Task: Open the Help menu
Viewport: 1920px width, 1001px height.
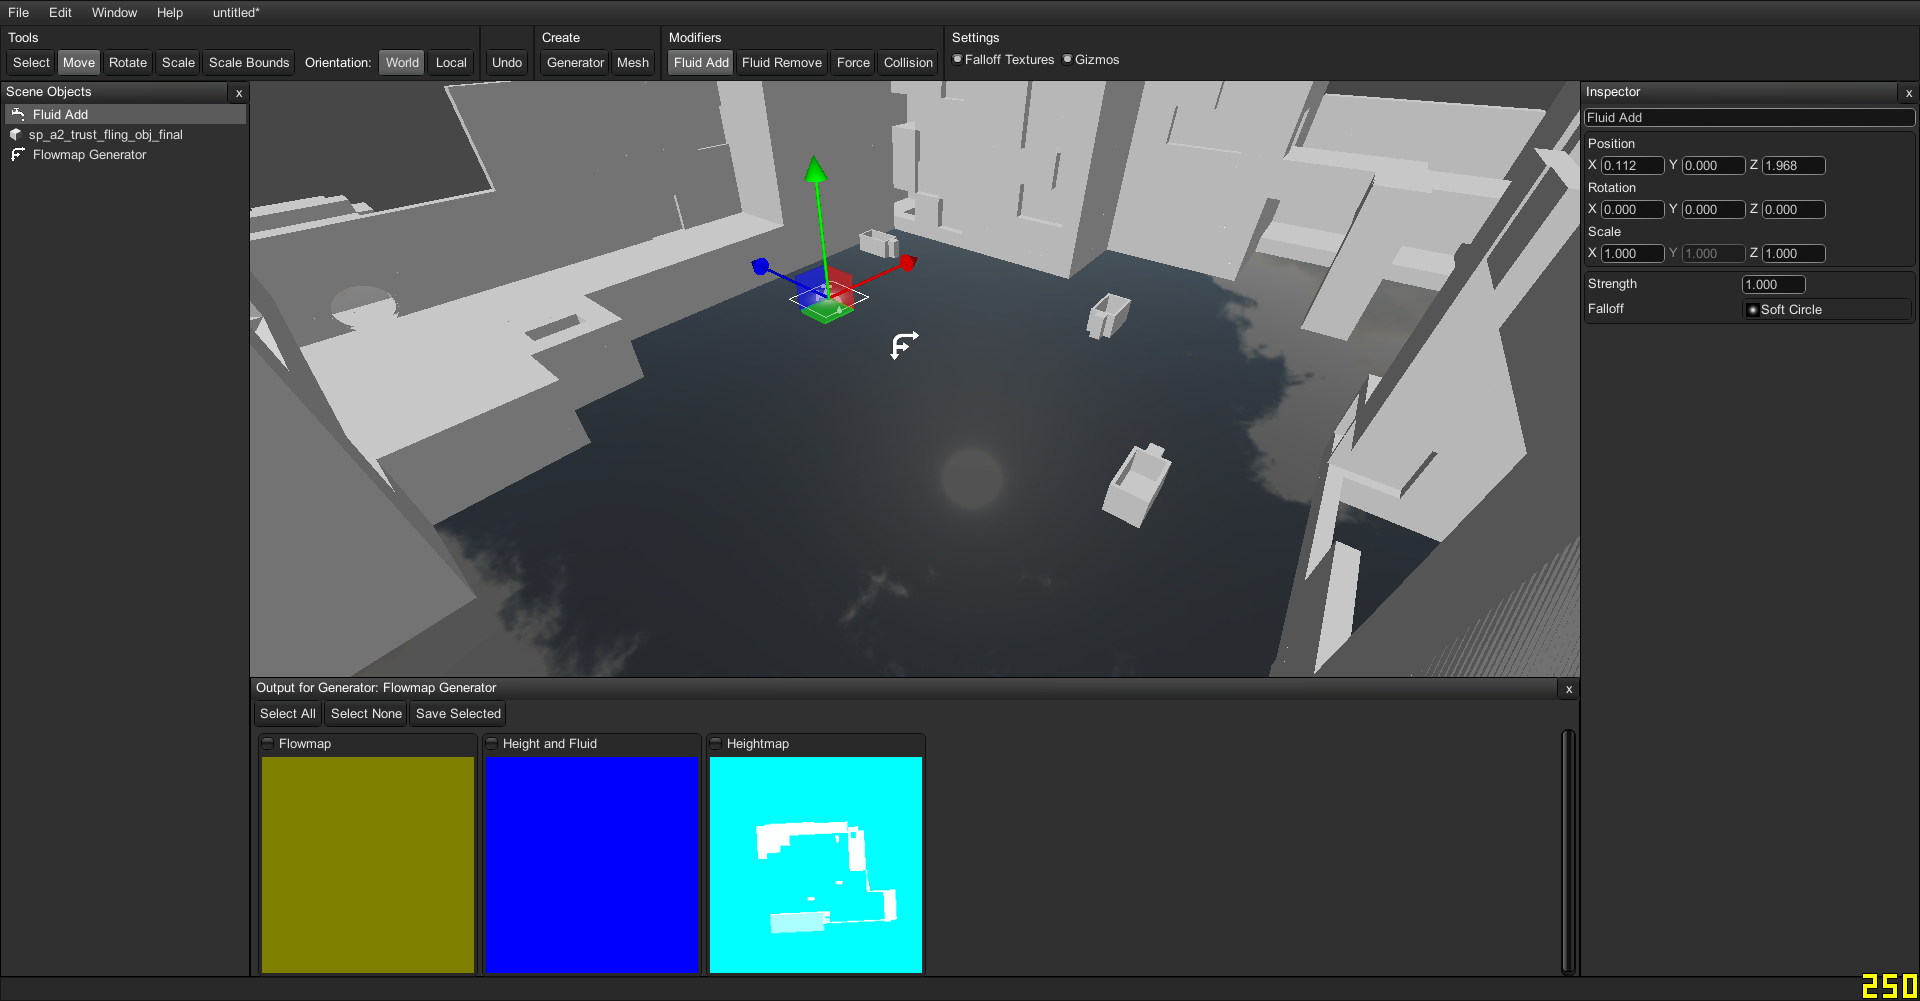Action: coord(170,13)
